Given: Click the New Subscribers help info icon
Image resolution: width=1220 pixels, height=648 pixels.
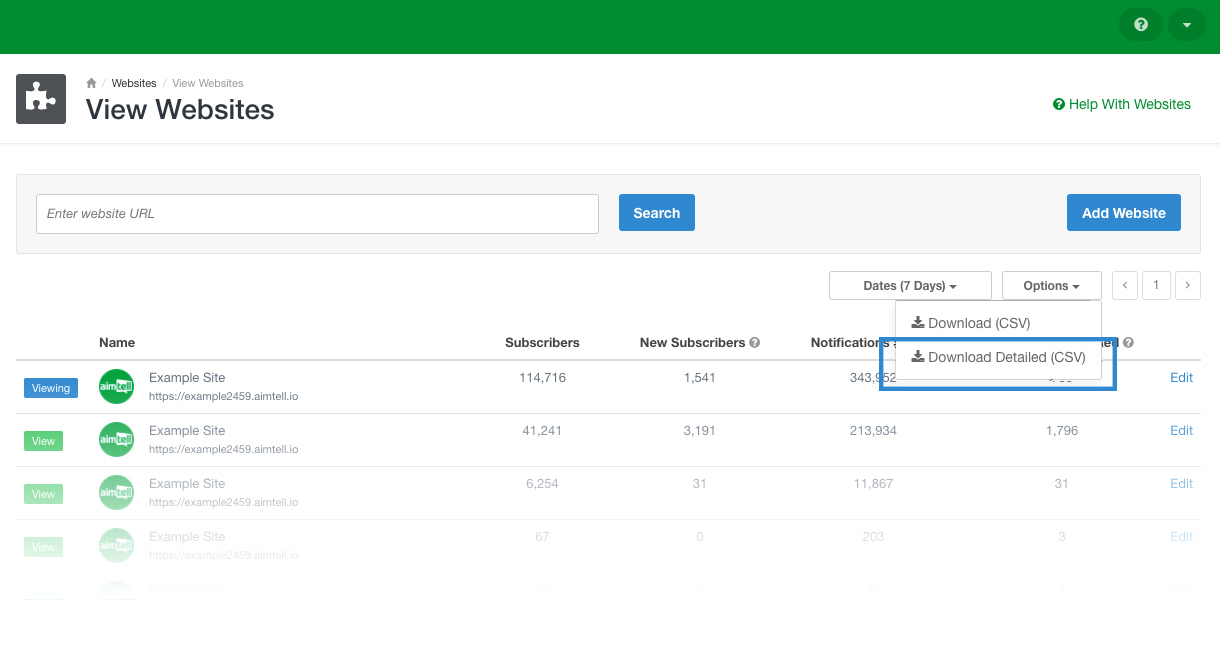Looking at the screenshot, I should coord(755,343).
